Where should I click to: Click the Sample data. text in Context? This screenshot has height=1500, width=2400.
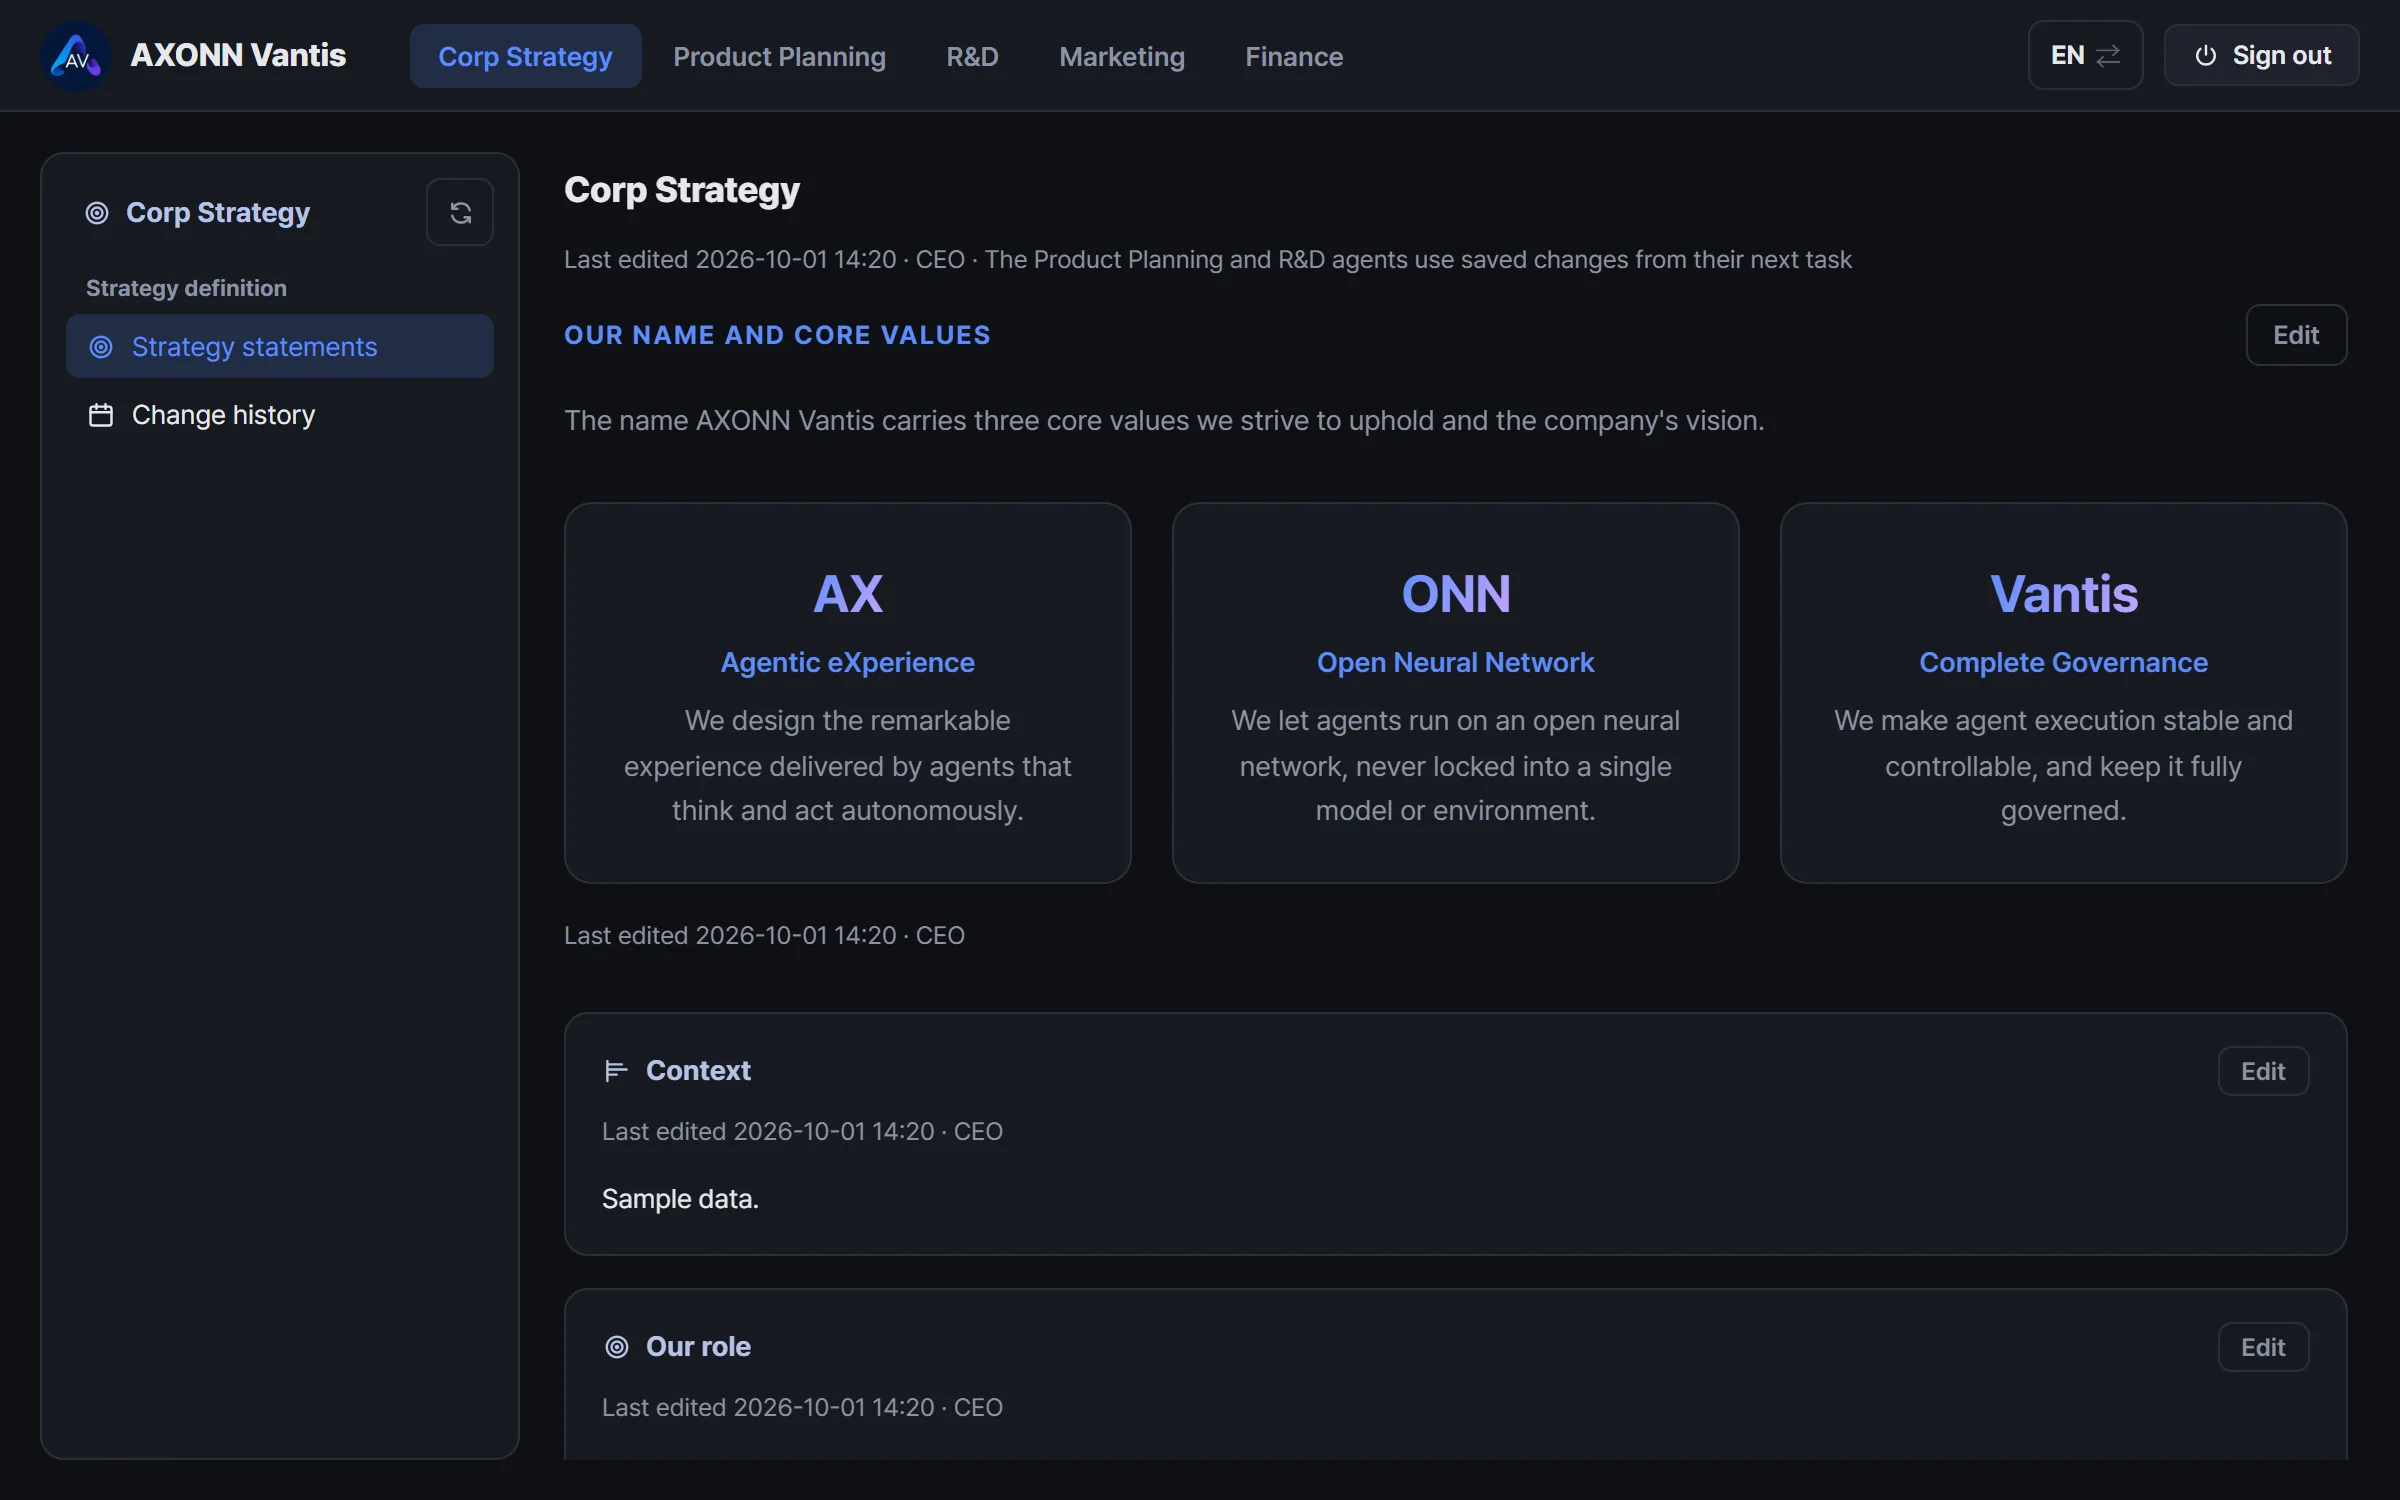680,1199
